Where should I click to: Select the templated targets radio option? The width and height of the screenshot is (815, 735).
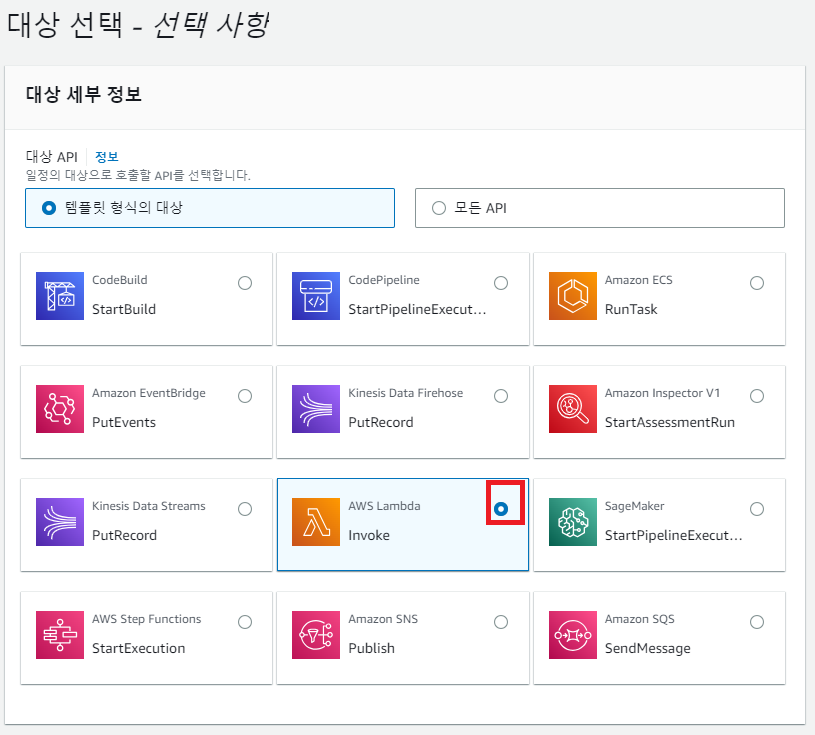[49, 208]
